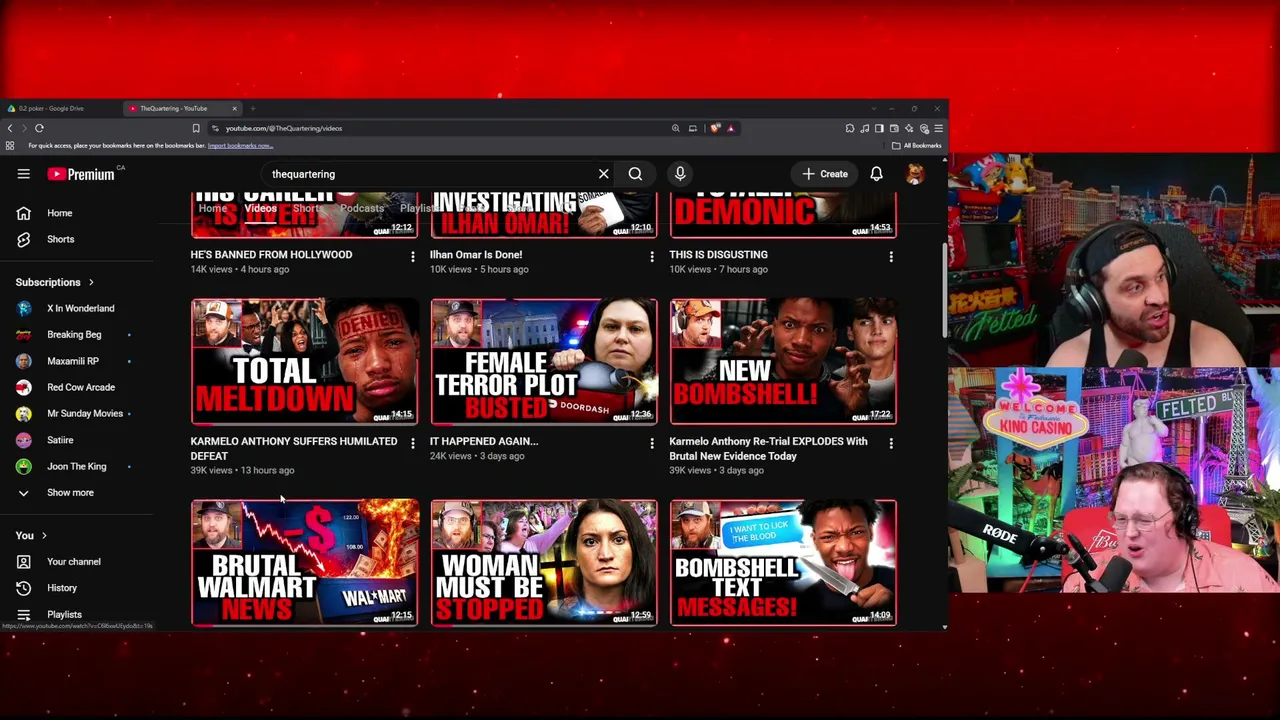The width and height of the screenshot is (1280, 720).
Task: Open options for IT HAPPENED AGAIN video
Action: 652,443
